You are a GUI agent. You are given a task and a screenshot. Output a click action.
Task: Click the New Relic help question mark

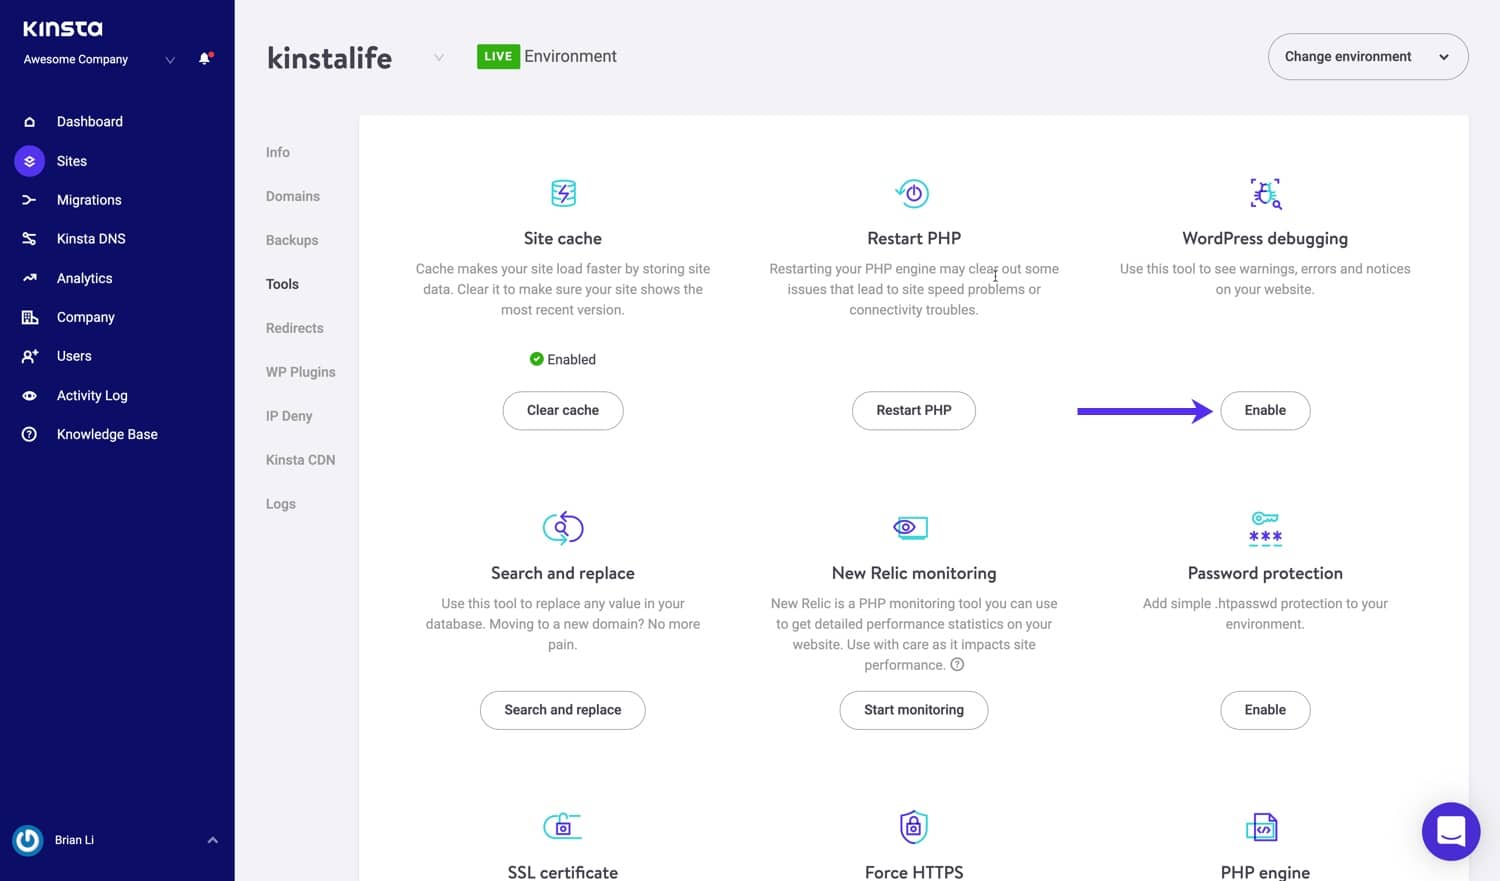click(x=957, y=665)
